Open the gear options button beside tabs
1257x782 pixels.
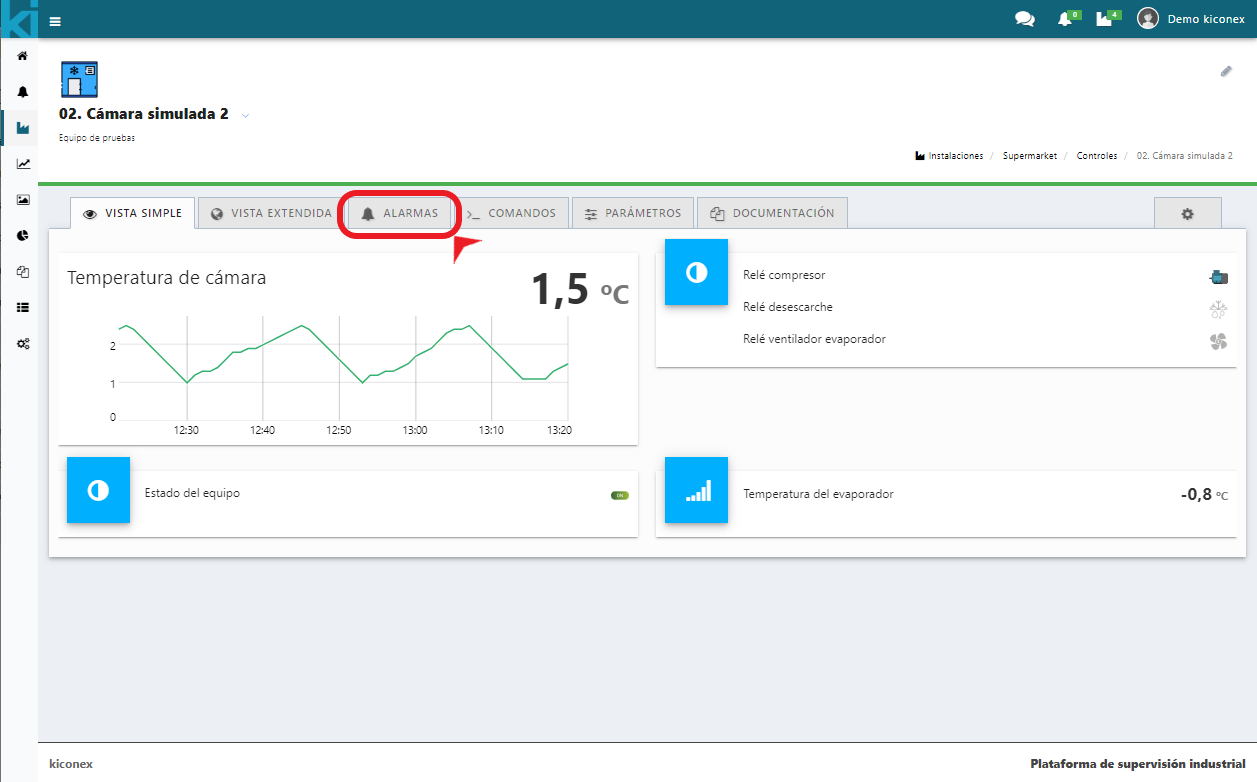point(1187,214)
